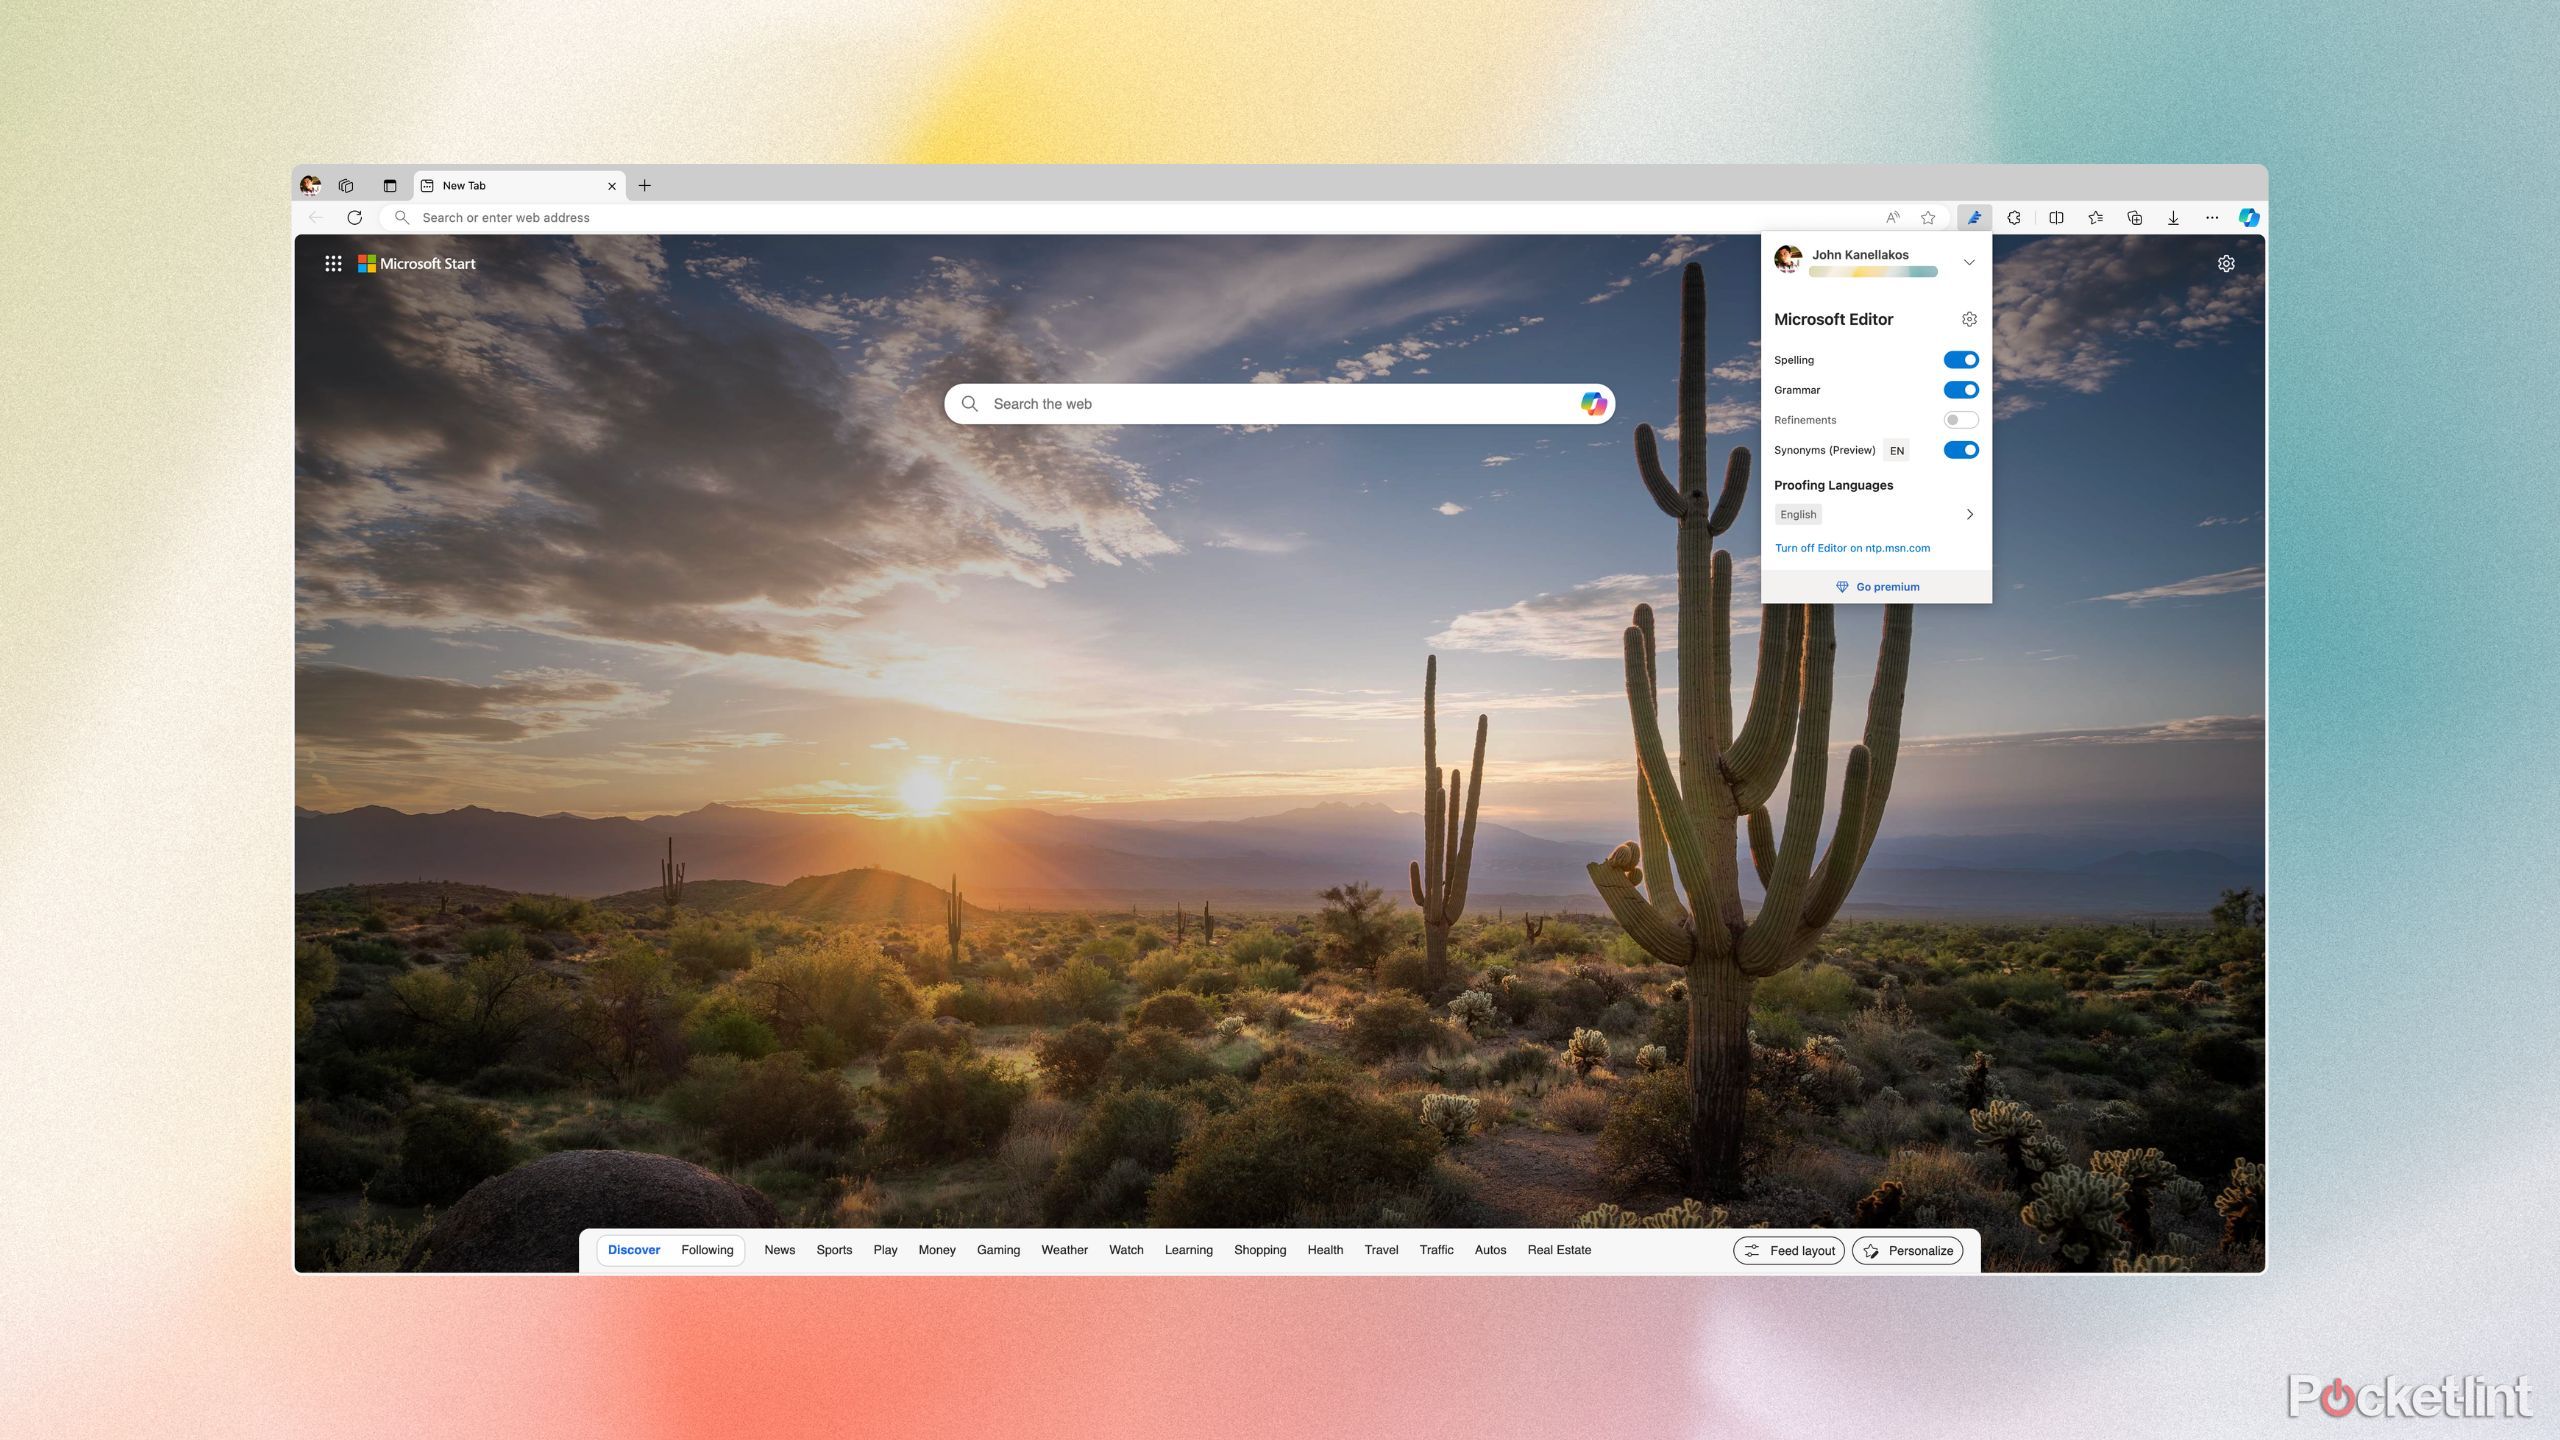This screenshot has height=1440, width=2560.
Task: Open the Shopping category
Action: 1260,1250
